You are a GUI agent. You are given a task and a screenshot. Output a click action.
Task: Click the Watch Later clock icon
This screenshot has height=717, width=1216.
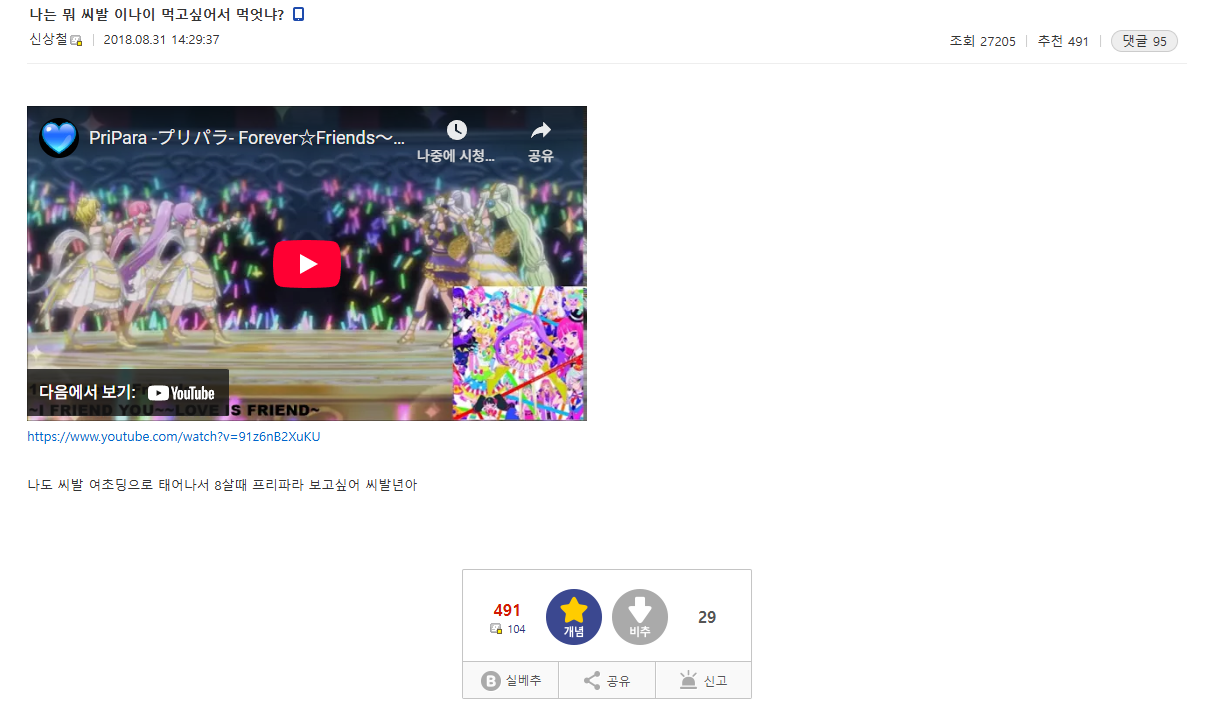tap(456, 131)
